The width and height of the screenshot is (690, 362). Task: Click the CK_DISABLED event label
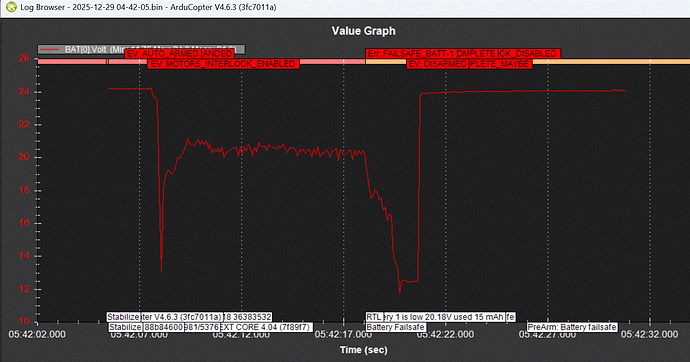[x=529, y=54]
